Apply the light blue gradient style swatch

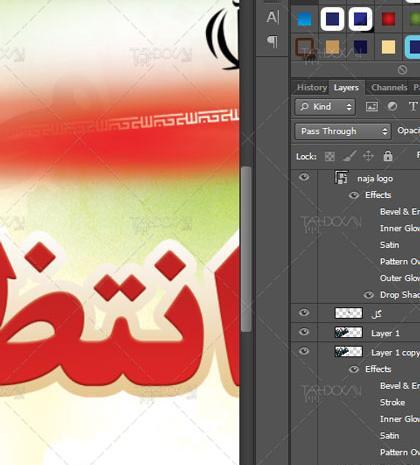[305, 19]
